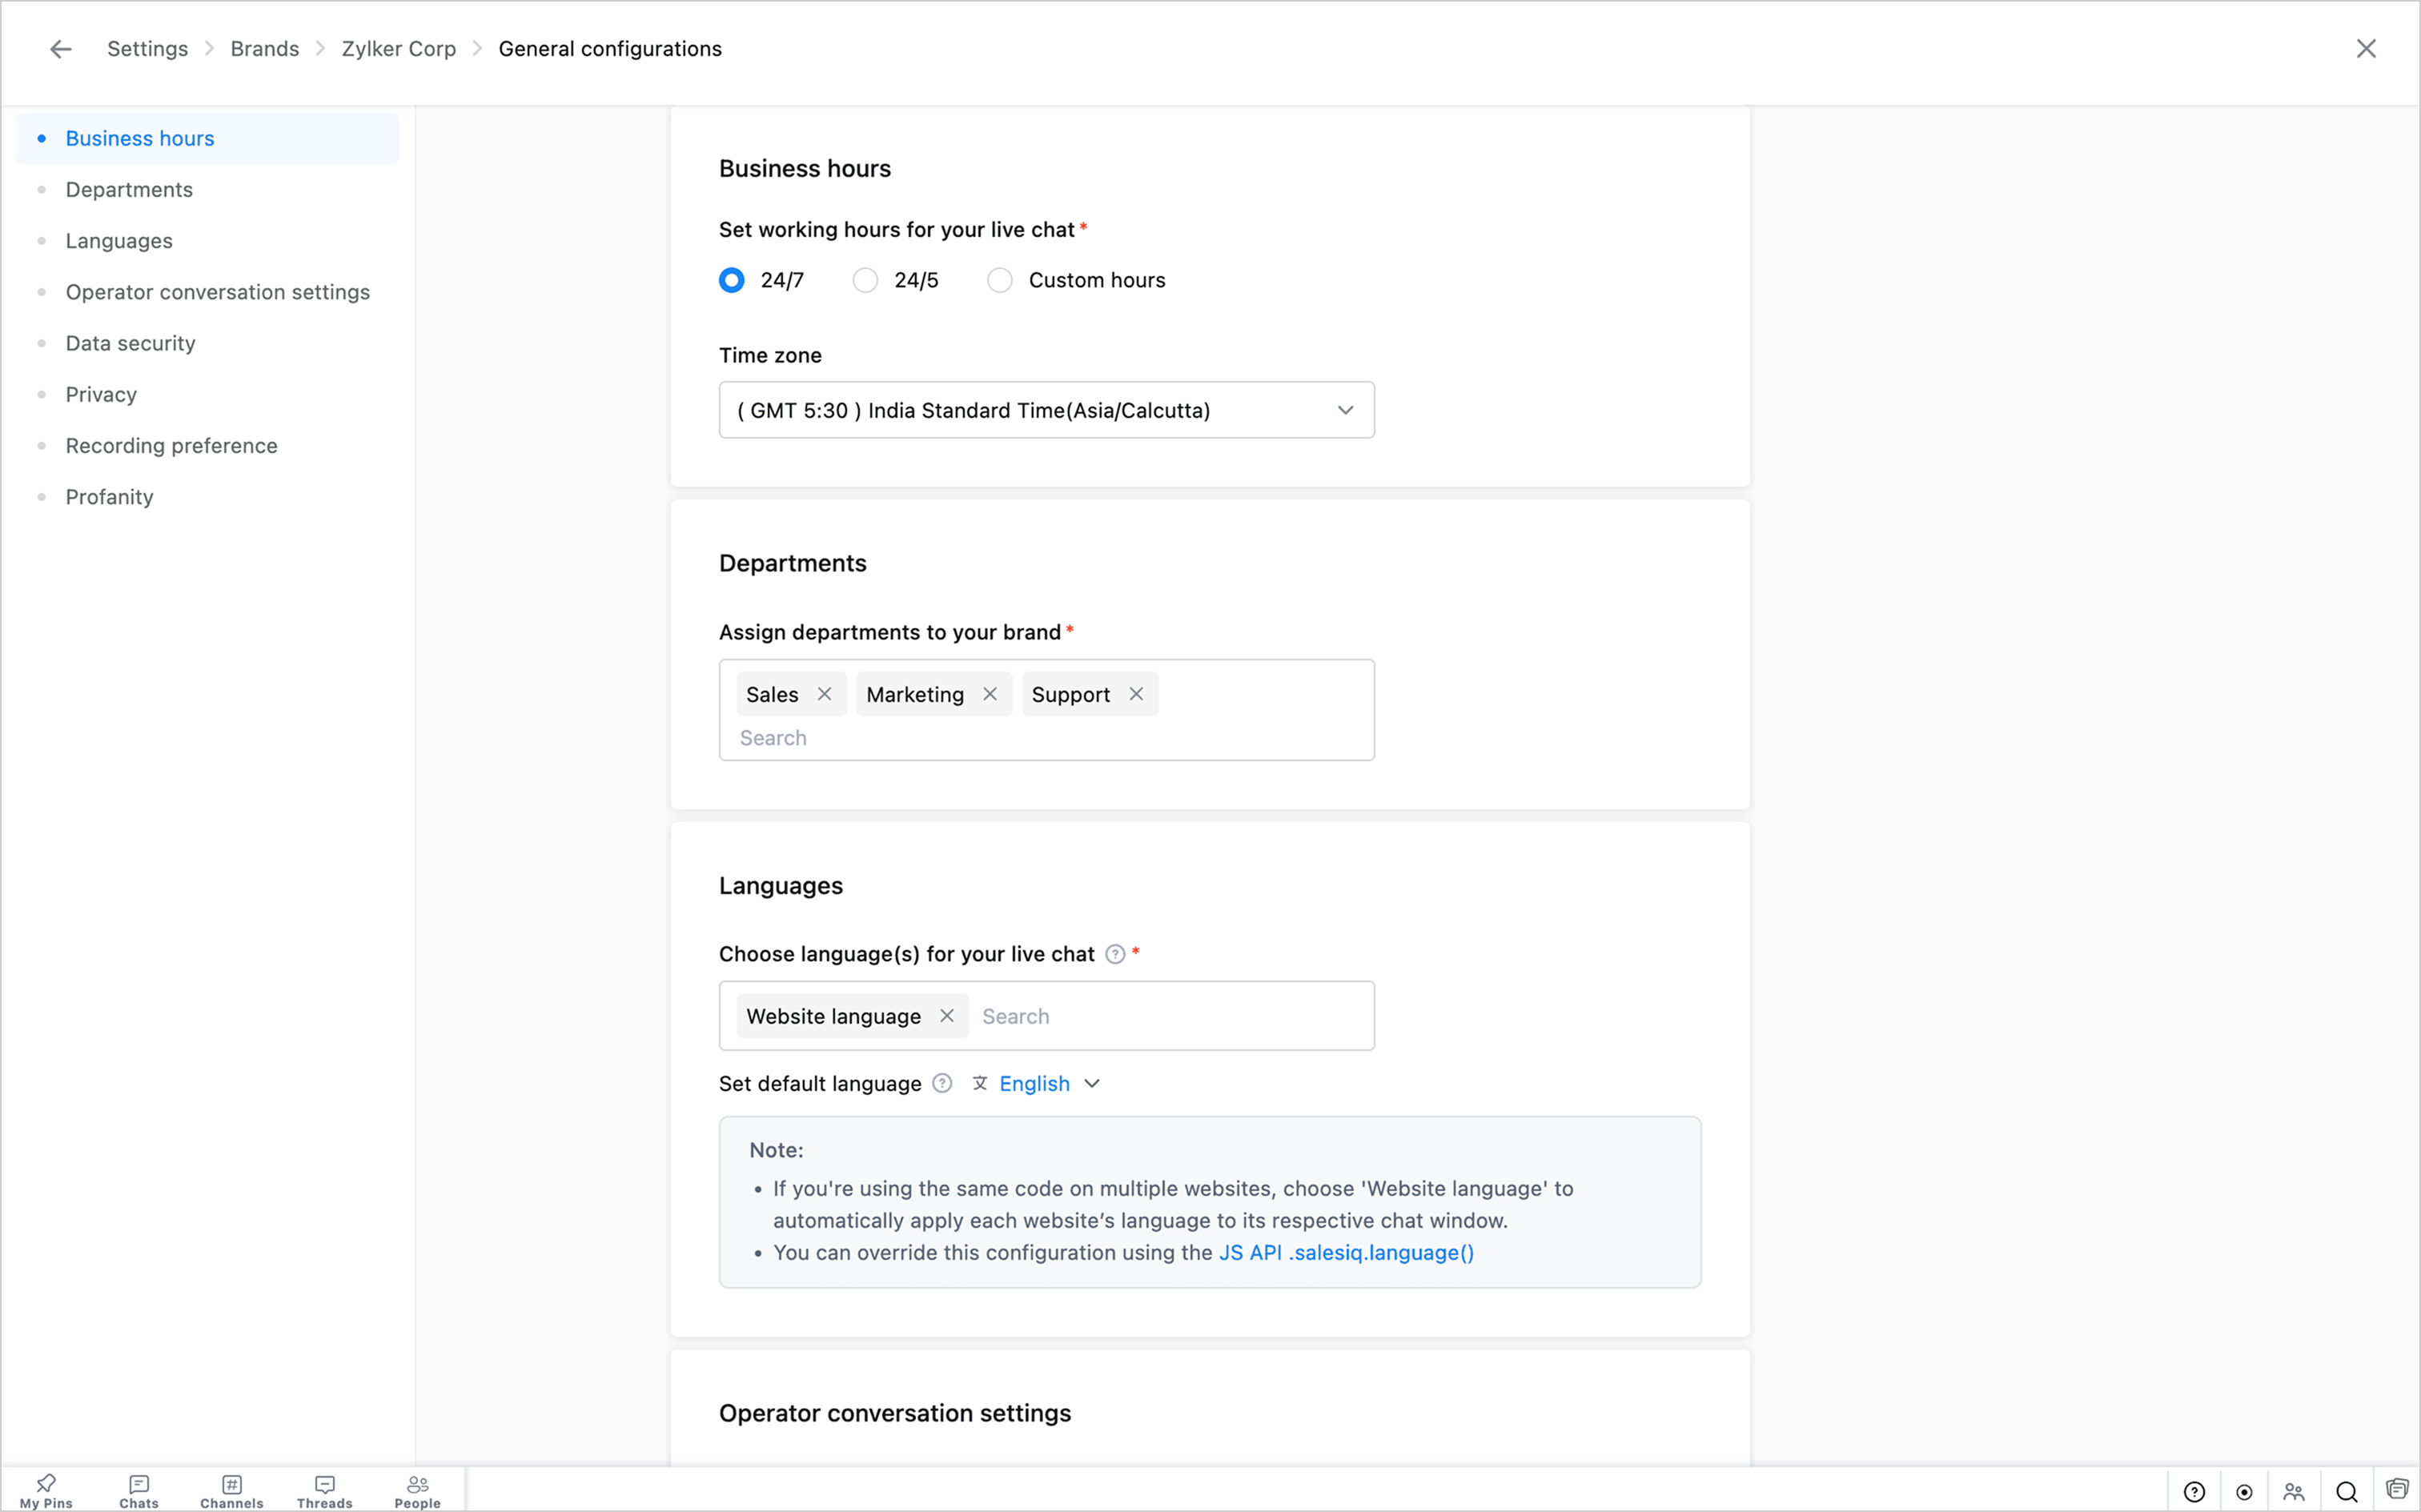This screenshot has width=2421, height=1512.
Task: Click the search magnifier icon at bottom right
Action: (2346, 1491)
